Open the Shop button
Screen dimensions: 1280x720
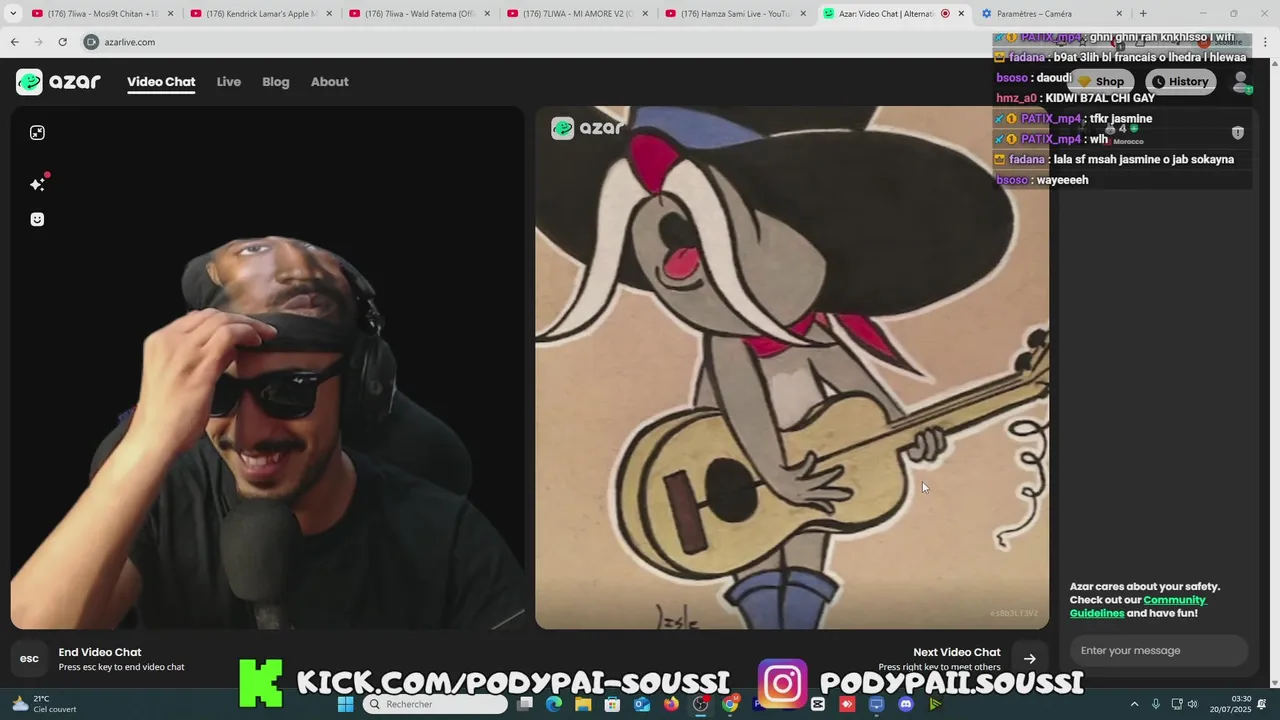click(1101, 82)
